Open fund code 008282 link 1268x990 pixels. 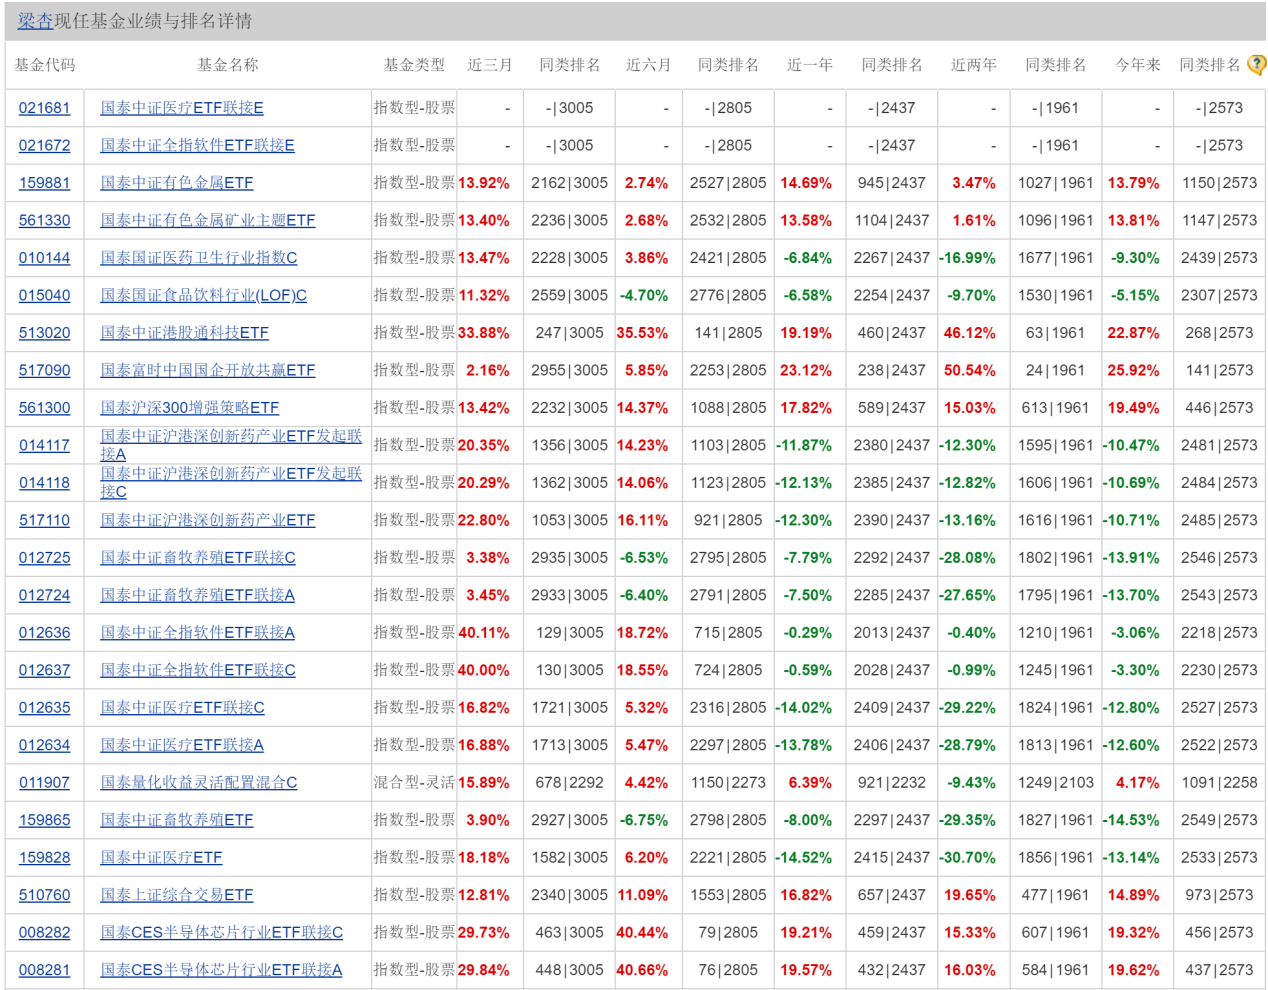44,933
